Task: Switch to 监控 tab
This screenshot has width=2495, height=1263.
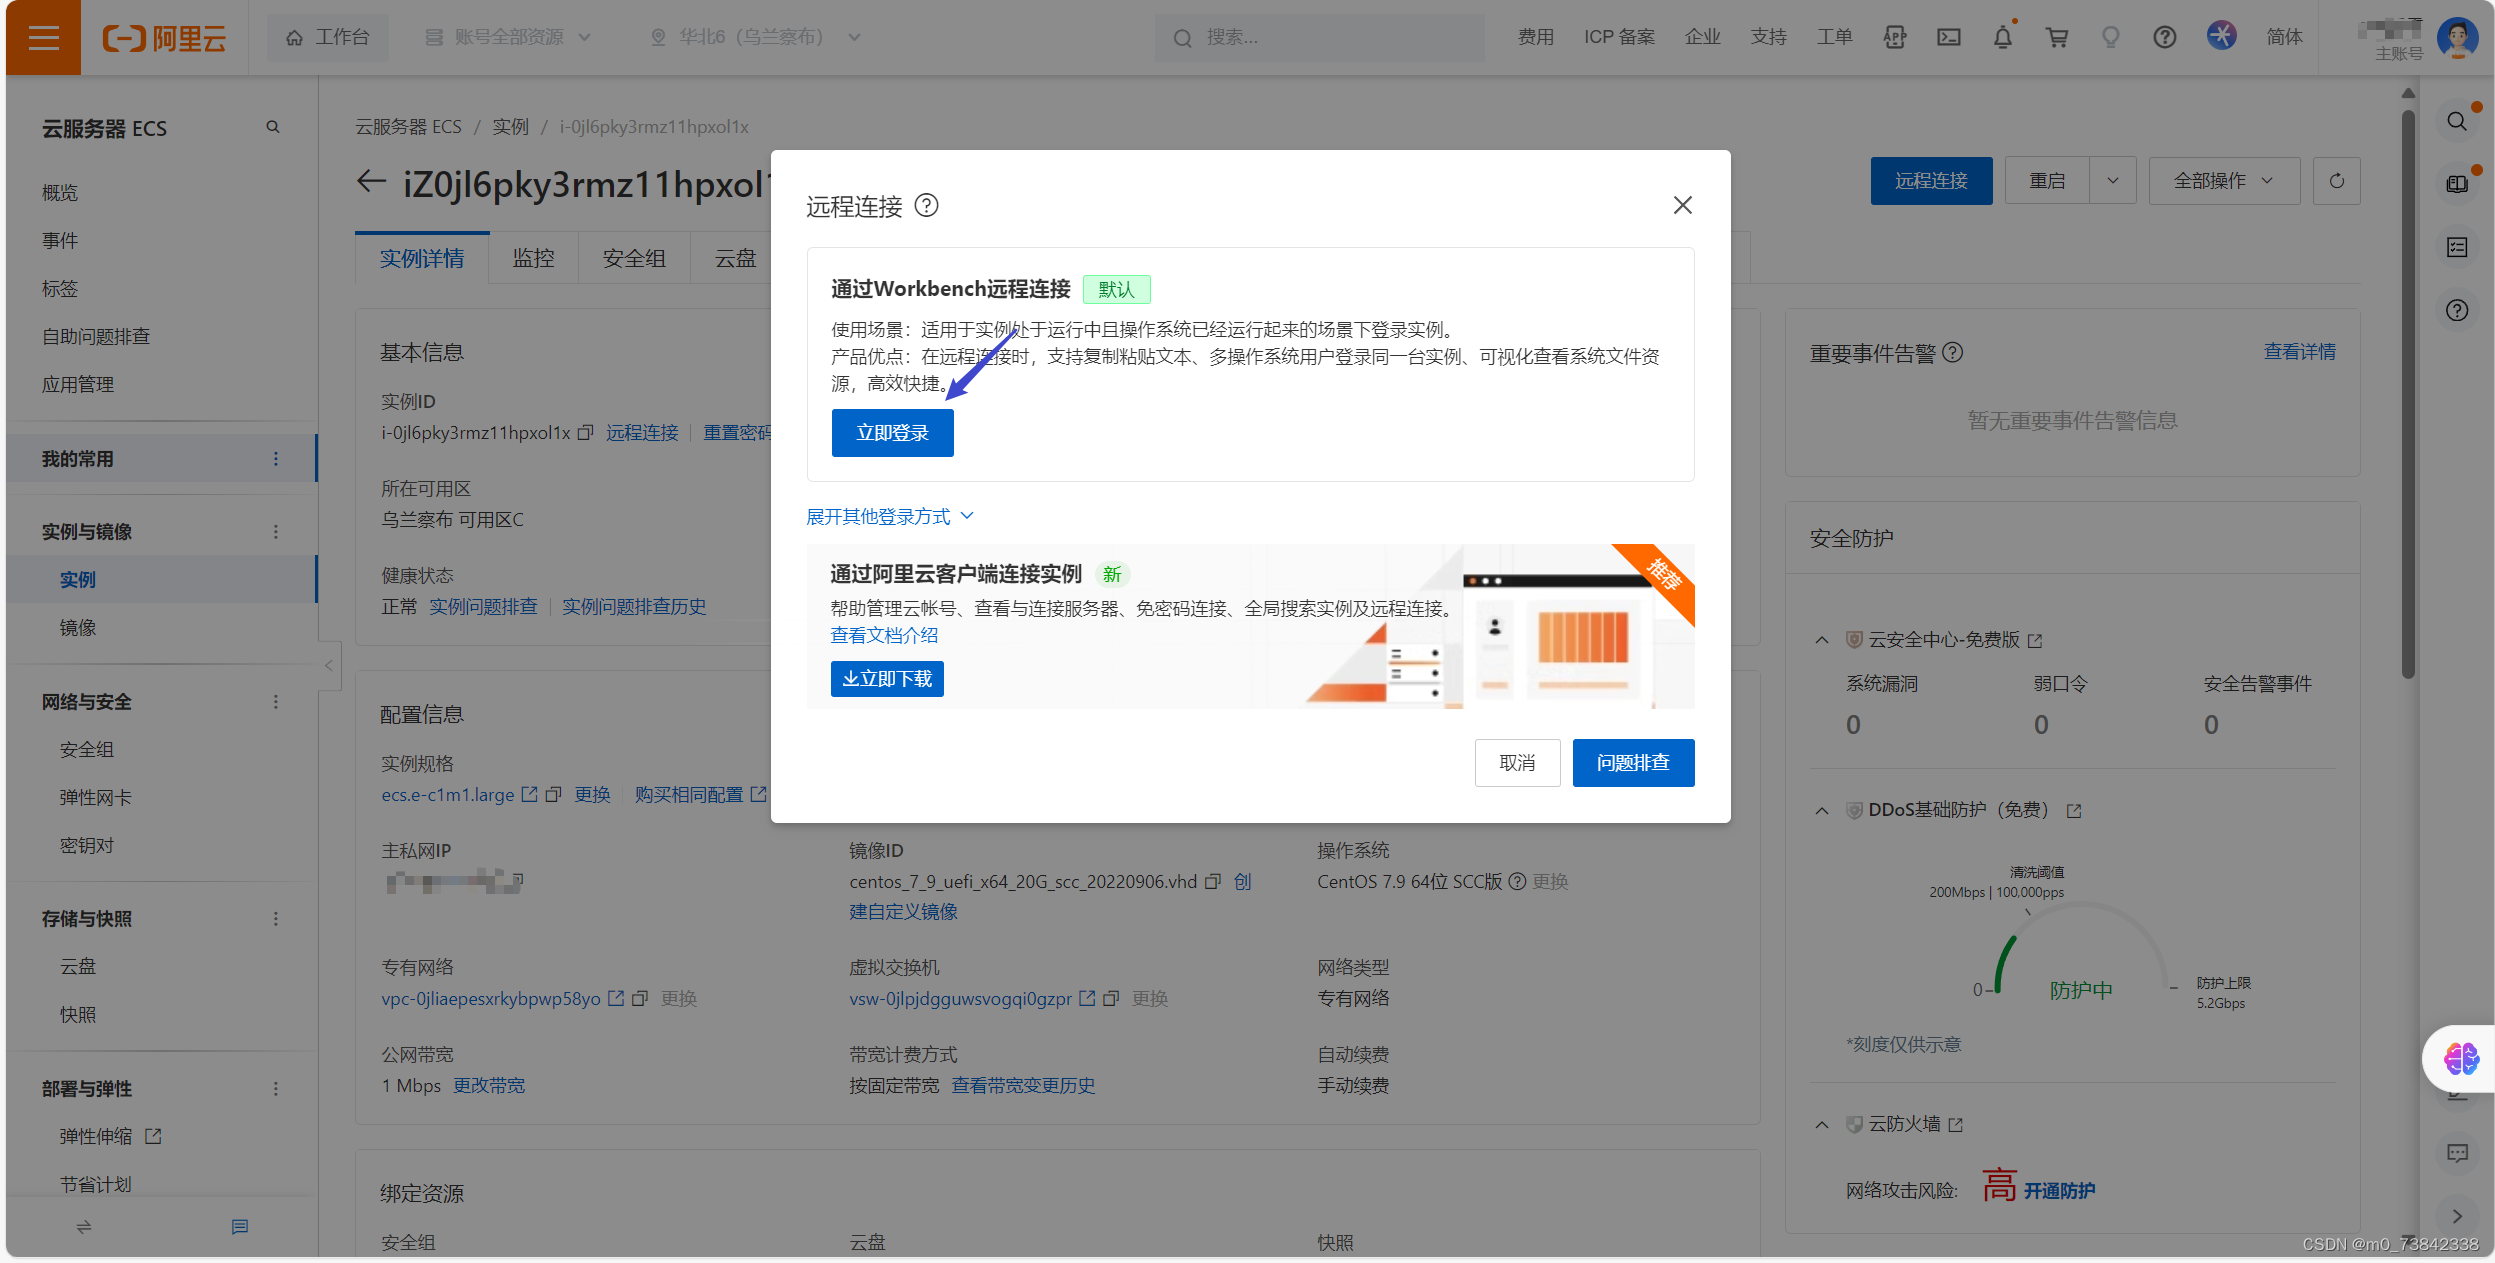Action: 533,258
